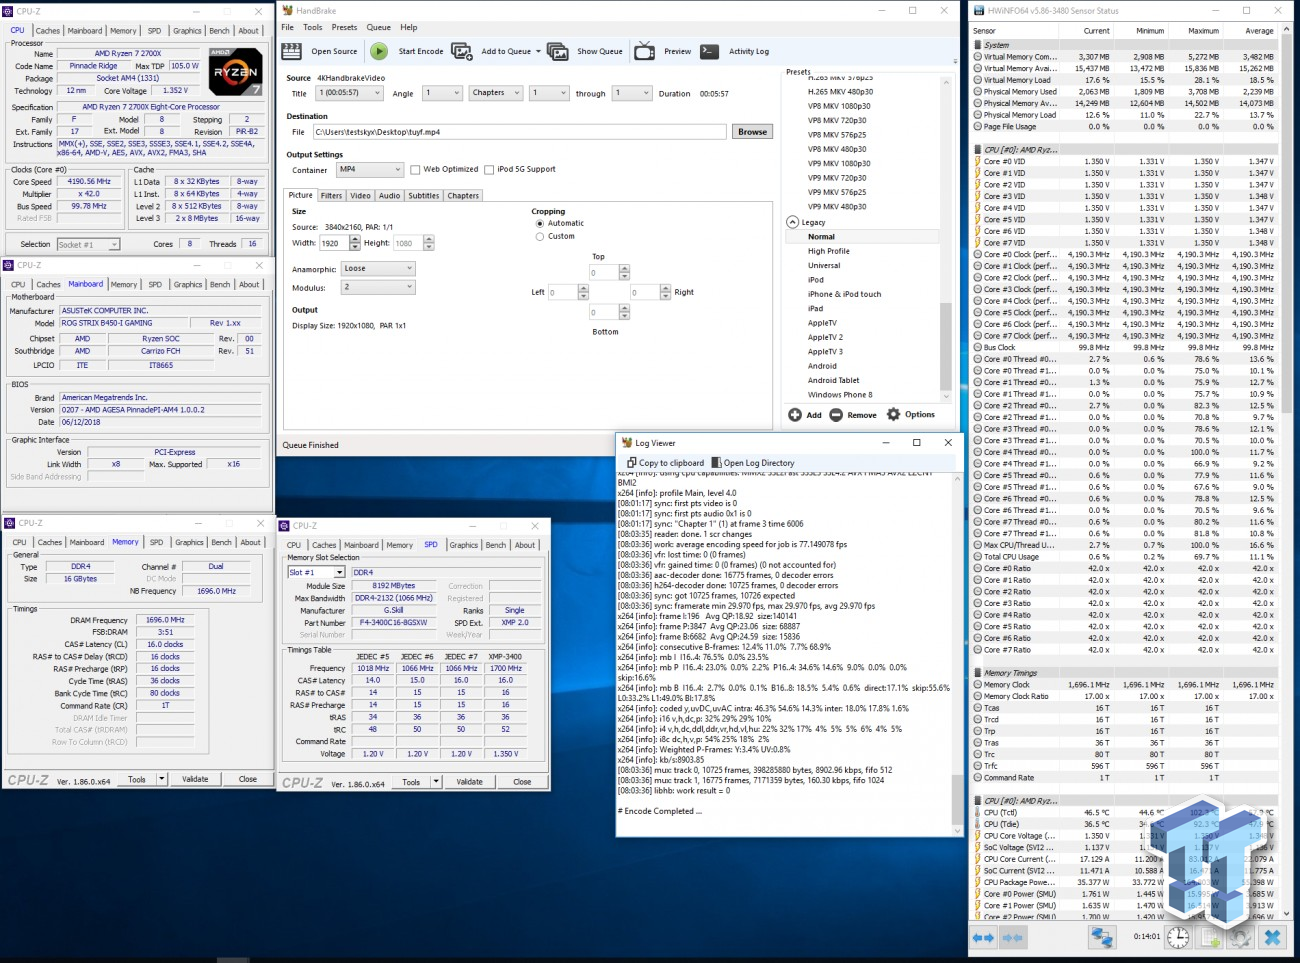
Task: Select Custom cropping radio button
Action: tap(540, 237)
